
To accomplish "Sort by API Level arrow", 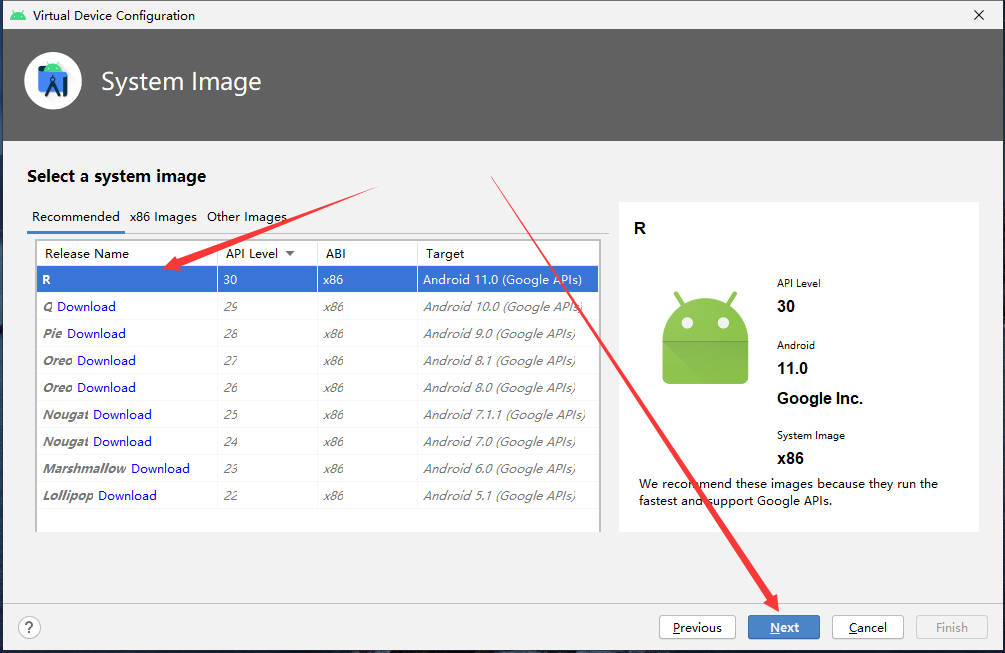I will point(290,254).
